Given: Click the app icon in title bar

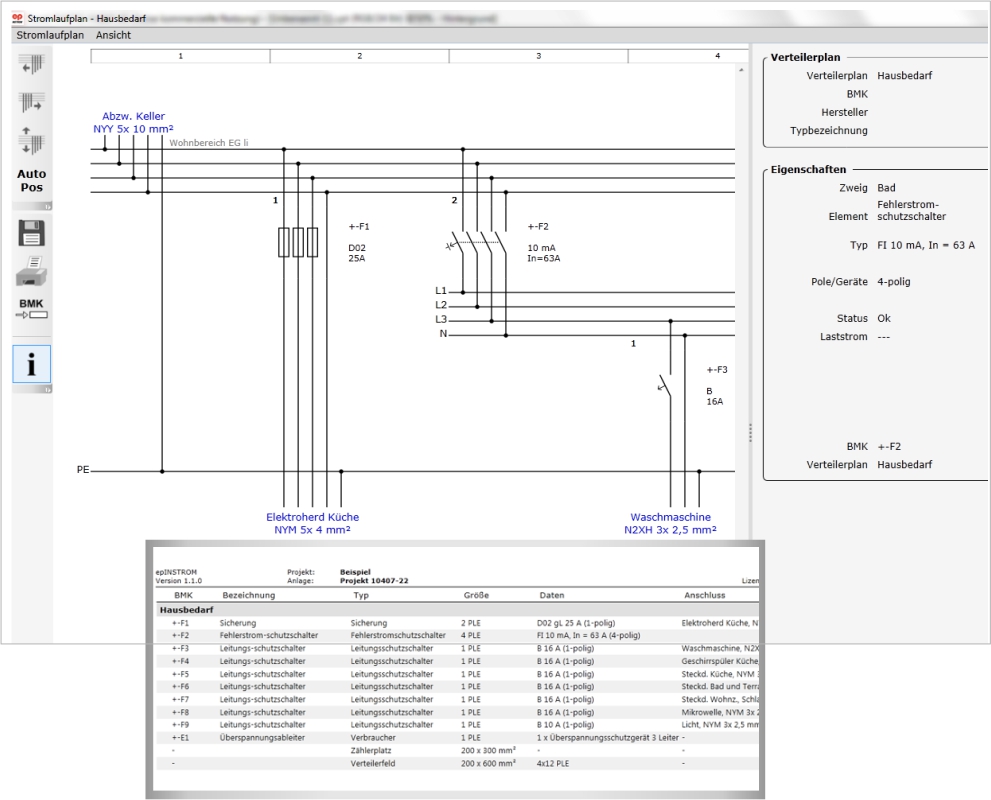Looking at the screenshot, I should tap(18, 18).
